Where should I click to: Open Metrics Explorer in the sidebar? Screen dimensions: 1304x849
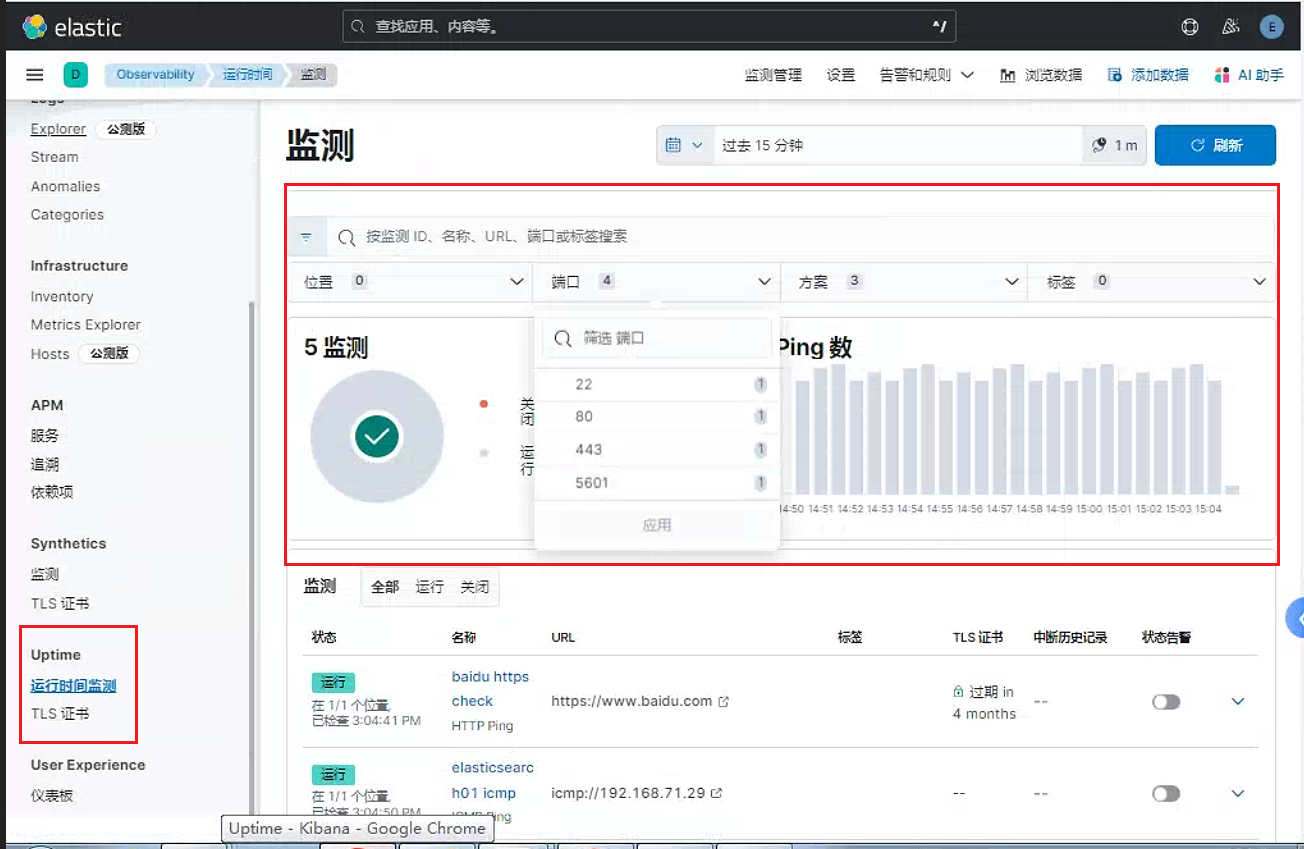click(86, 325)
